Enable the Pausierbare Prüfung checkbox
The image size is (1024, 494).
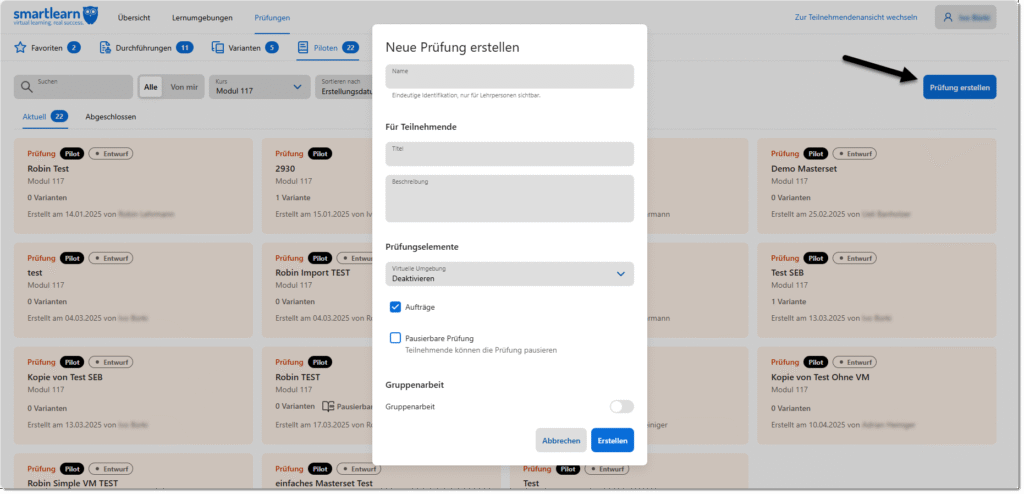pos(396,339)
